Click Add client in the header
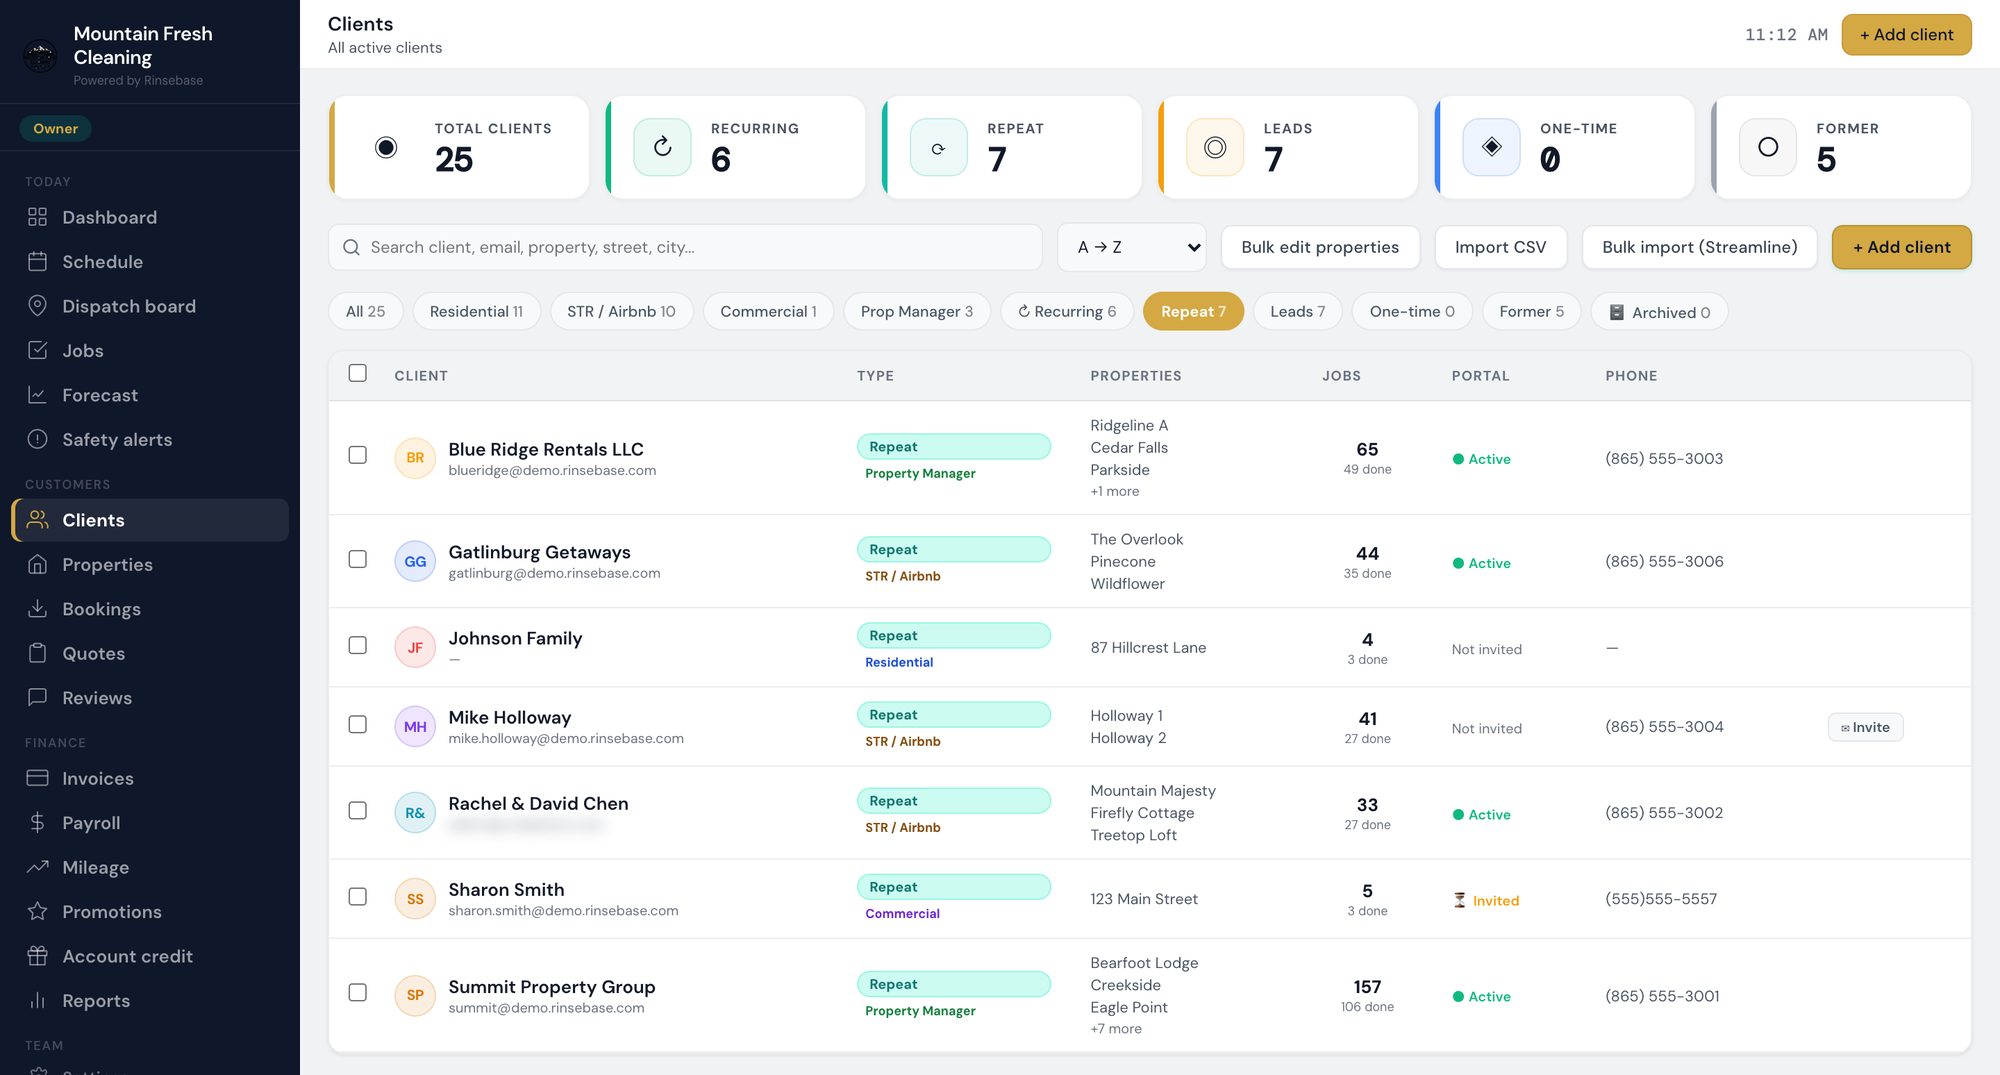Viewport: 2000px width, 1075px height. click(1906, 34)
